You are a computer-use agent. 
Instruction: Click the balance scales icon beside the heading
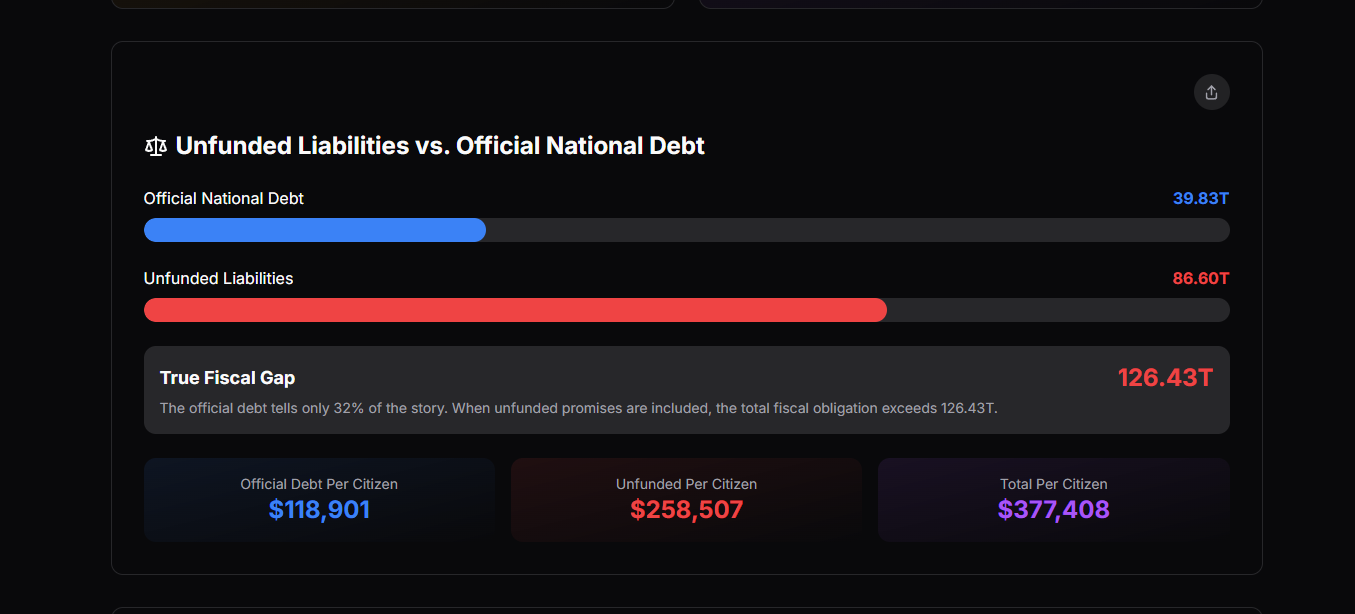(155, 147)
